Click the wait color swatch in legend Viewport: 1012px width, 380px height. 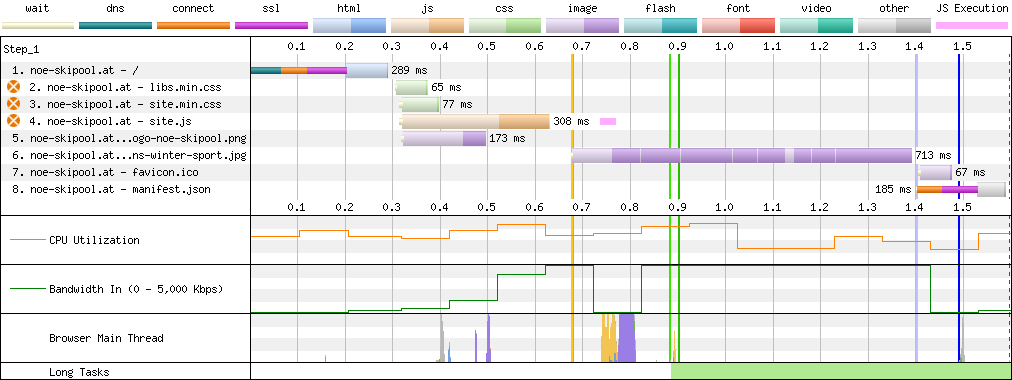coord(37,26)
